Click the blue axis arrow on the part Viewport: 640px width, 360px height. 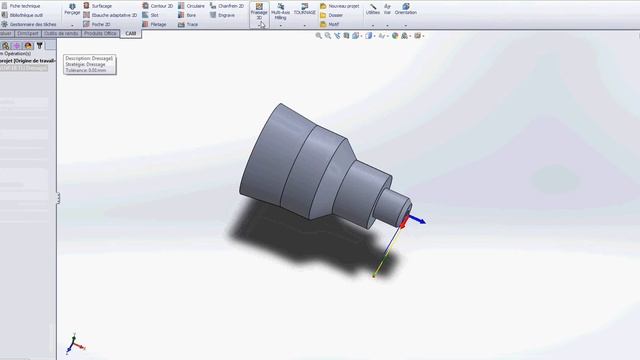pyautogui.click(x=418, y=220)
